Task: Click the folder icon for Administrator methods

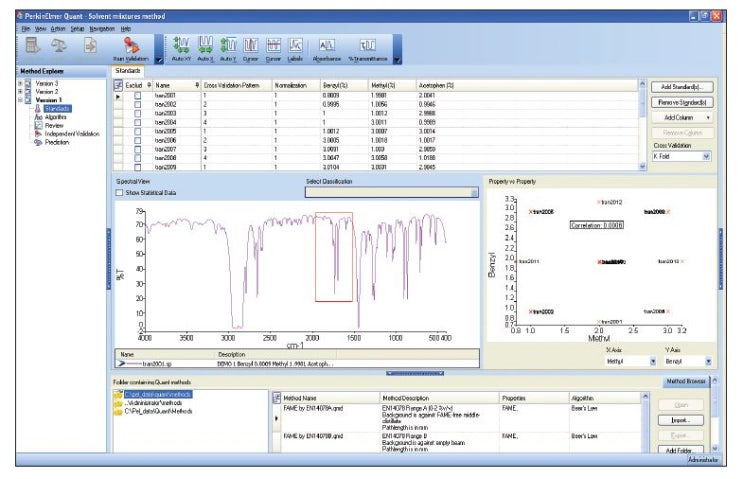Action: click(x=118, y=403)
